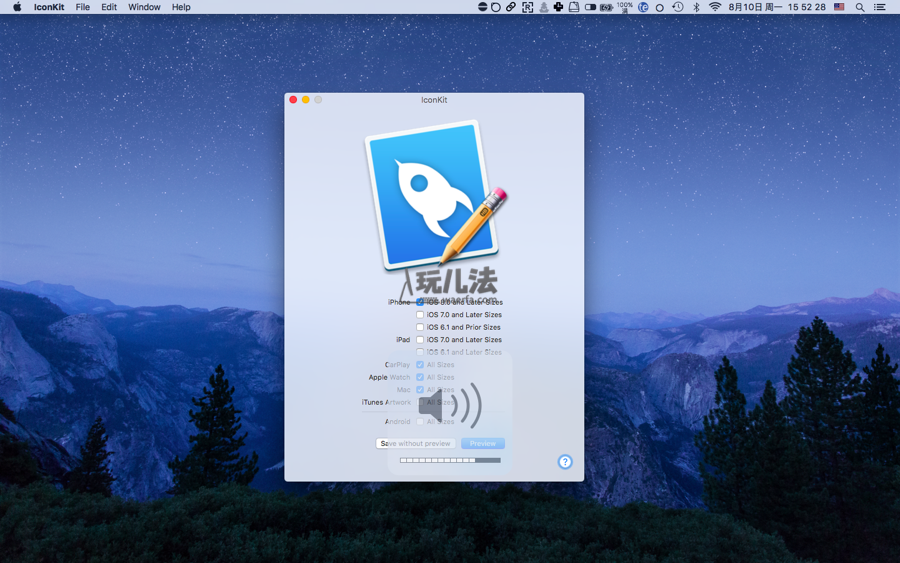Check iPhone iOS 7.0 and Later Sizes

[420, 314]
